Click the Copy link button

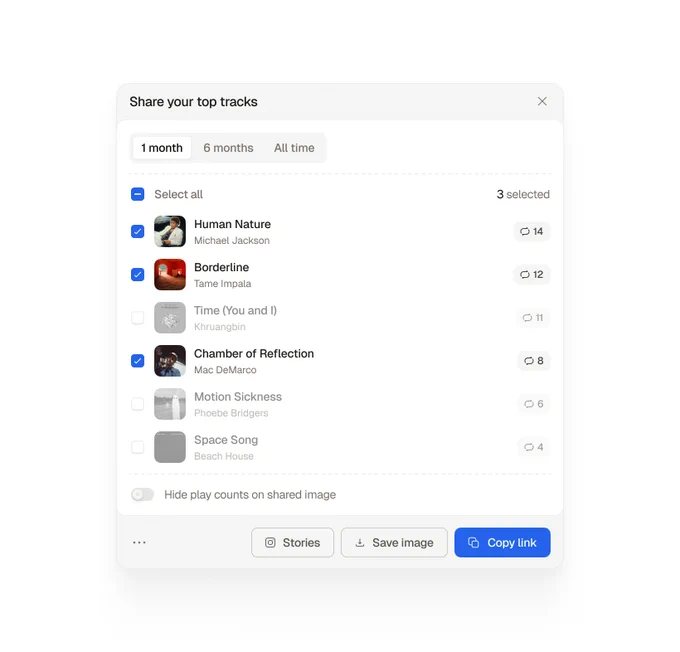pos(503,543)
